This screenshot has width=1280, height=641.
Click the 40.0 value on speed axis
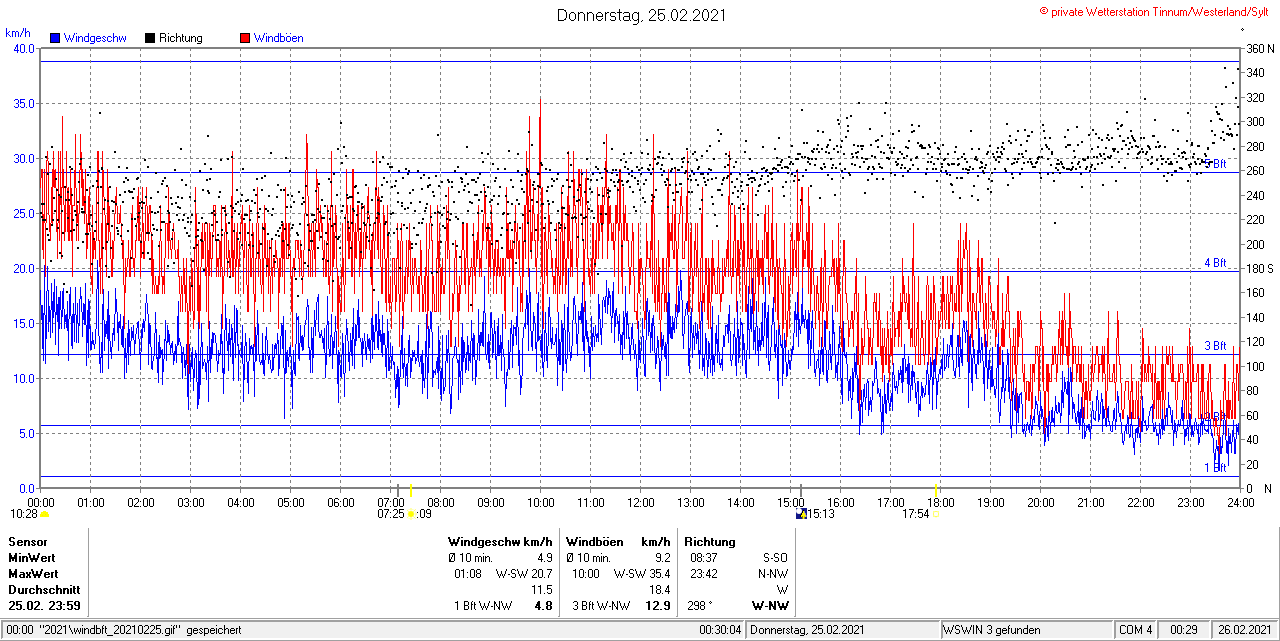pos(22,48)
